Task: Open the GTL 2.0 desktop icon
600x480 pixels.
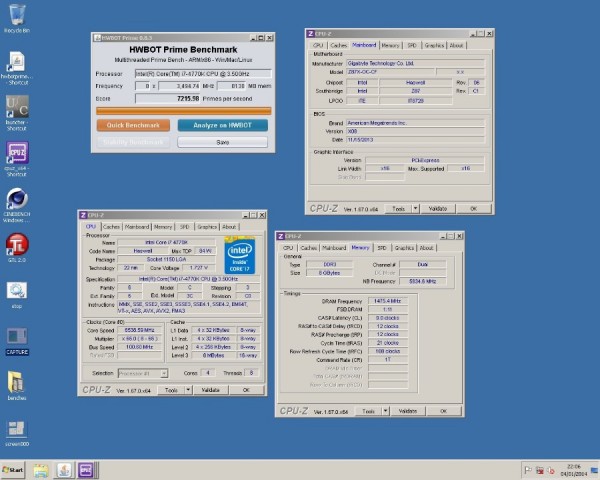Action: click(16, 248)
